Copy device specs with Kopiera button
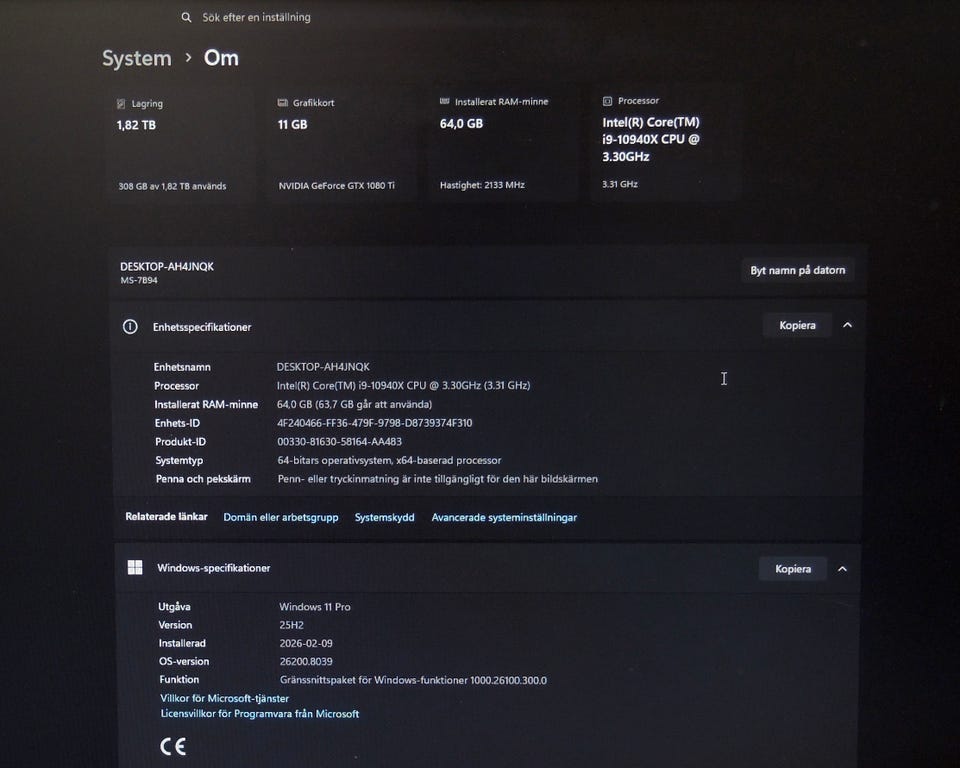This screenshot has width=960, height=768. click(797, 325)
